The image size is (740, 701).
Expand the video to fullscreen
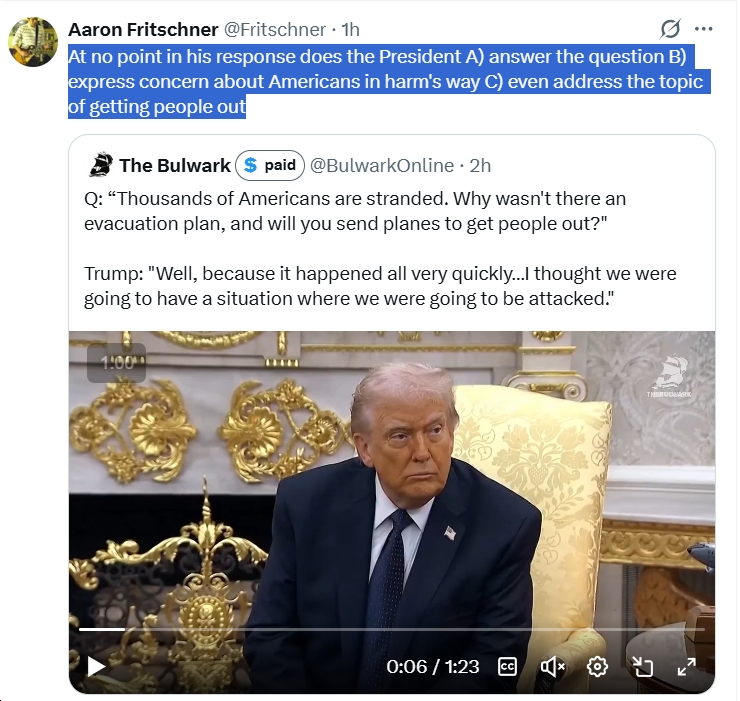(x=686, y=667)
